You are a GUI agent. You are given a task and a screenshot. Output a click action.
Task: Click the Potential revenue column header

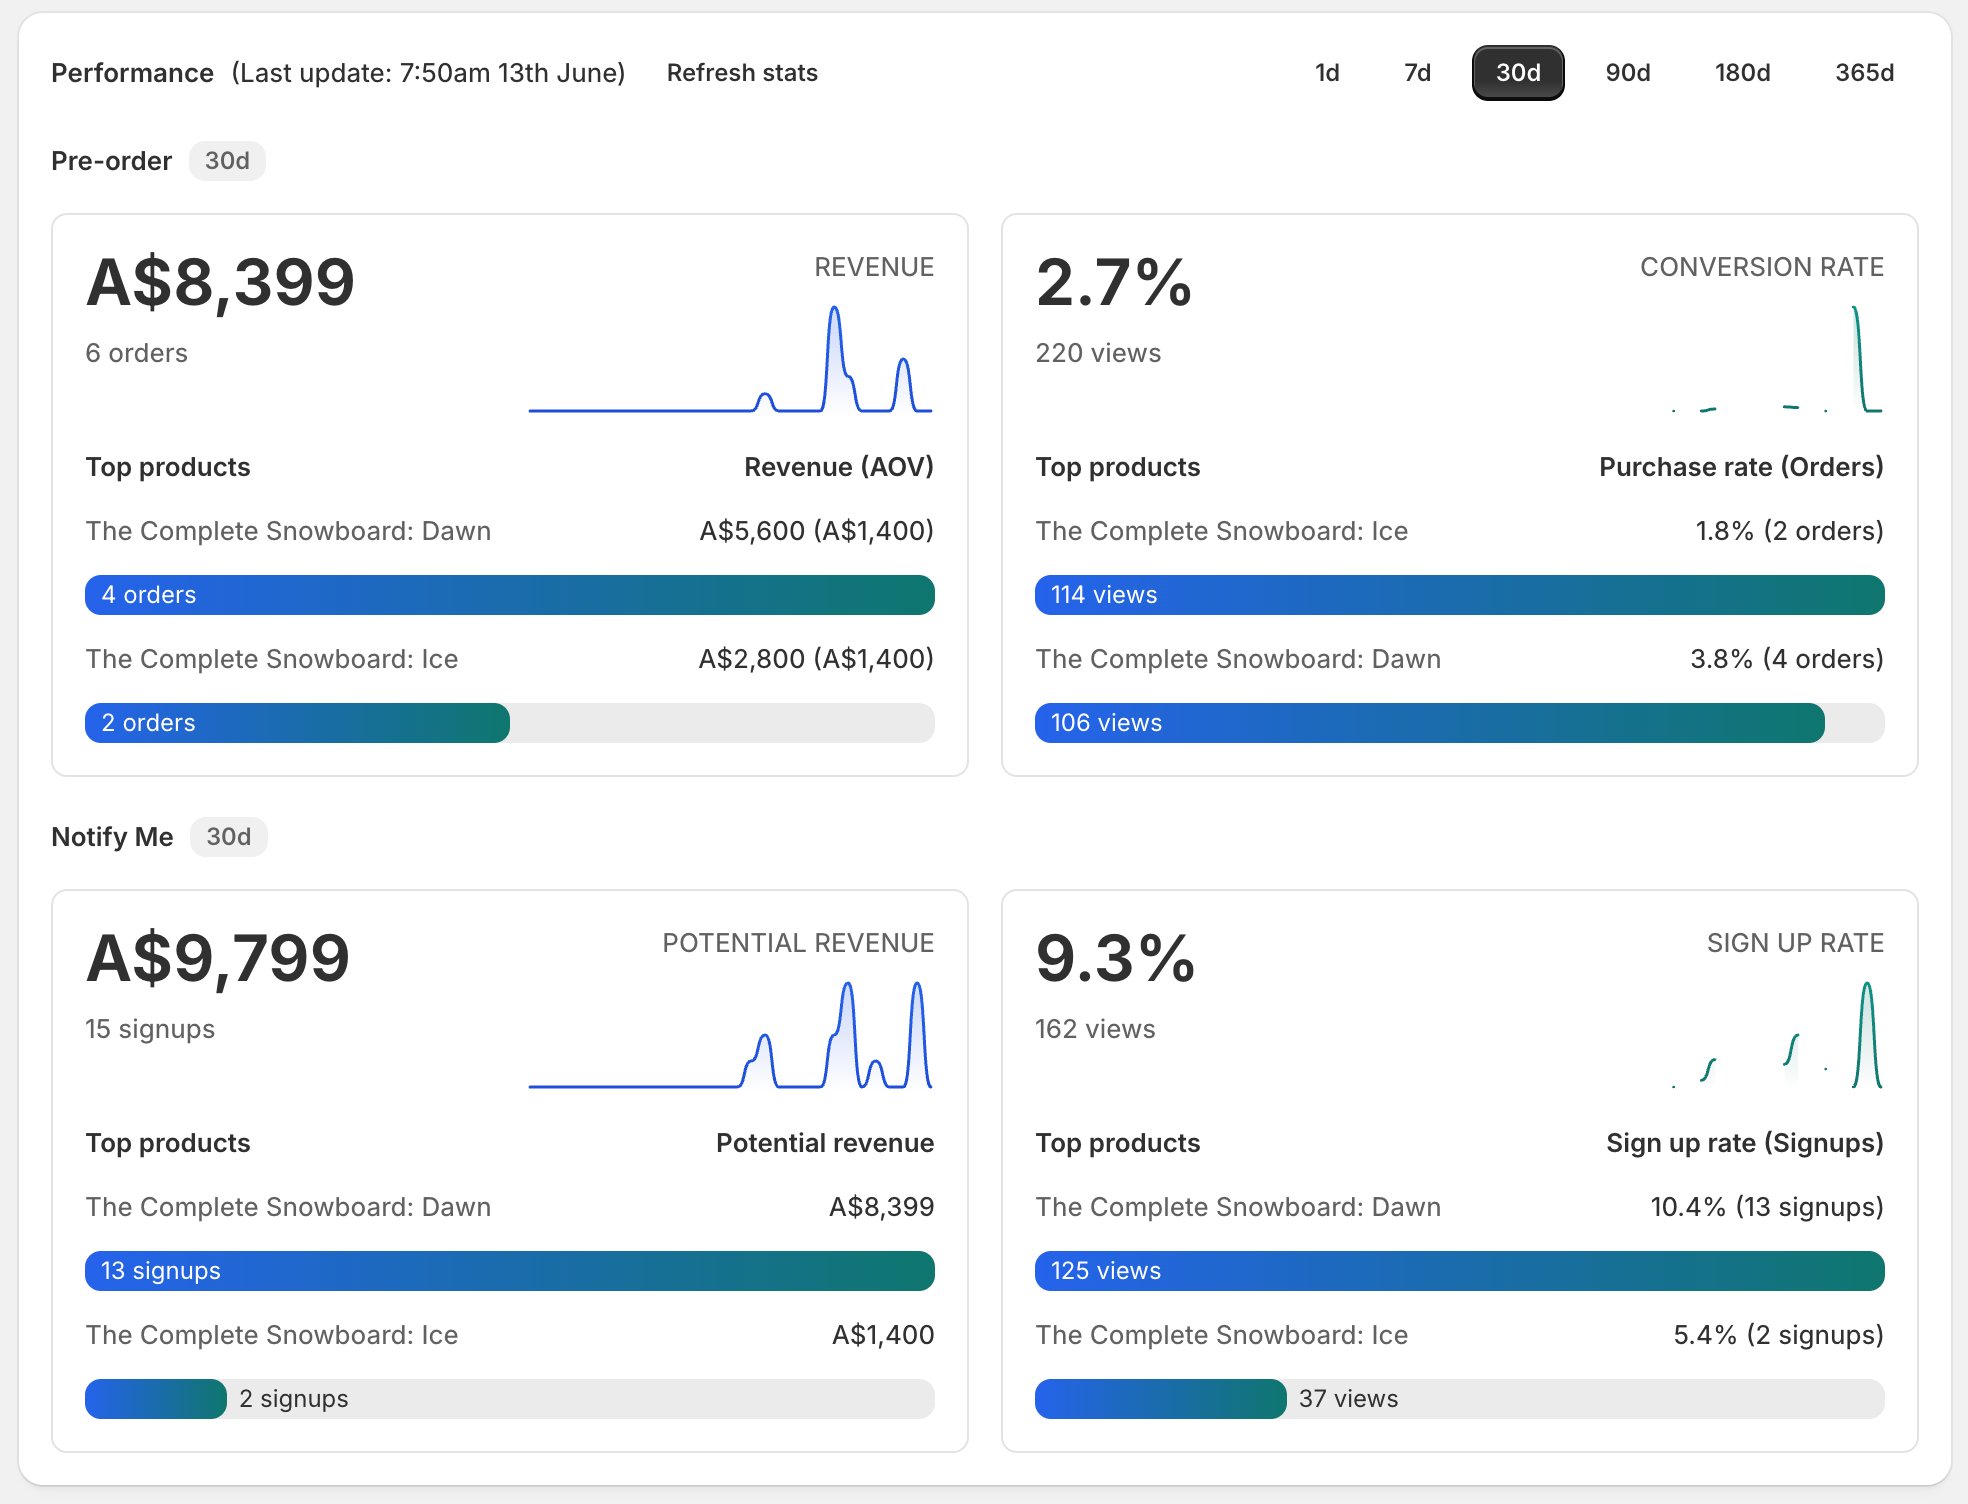click(825, 1143)
